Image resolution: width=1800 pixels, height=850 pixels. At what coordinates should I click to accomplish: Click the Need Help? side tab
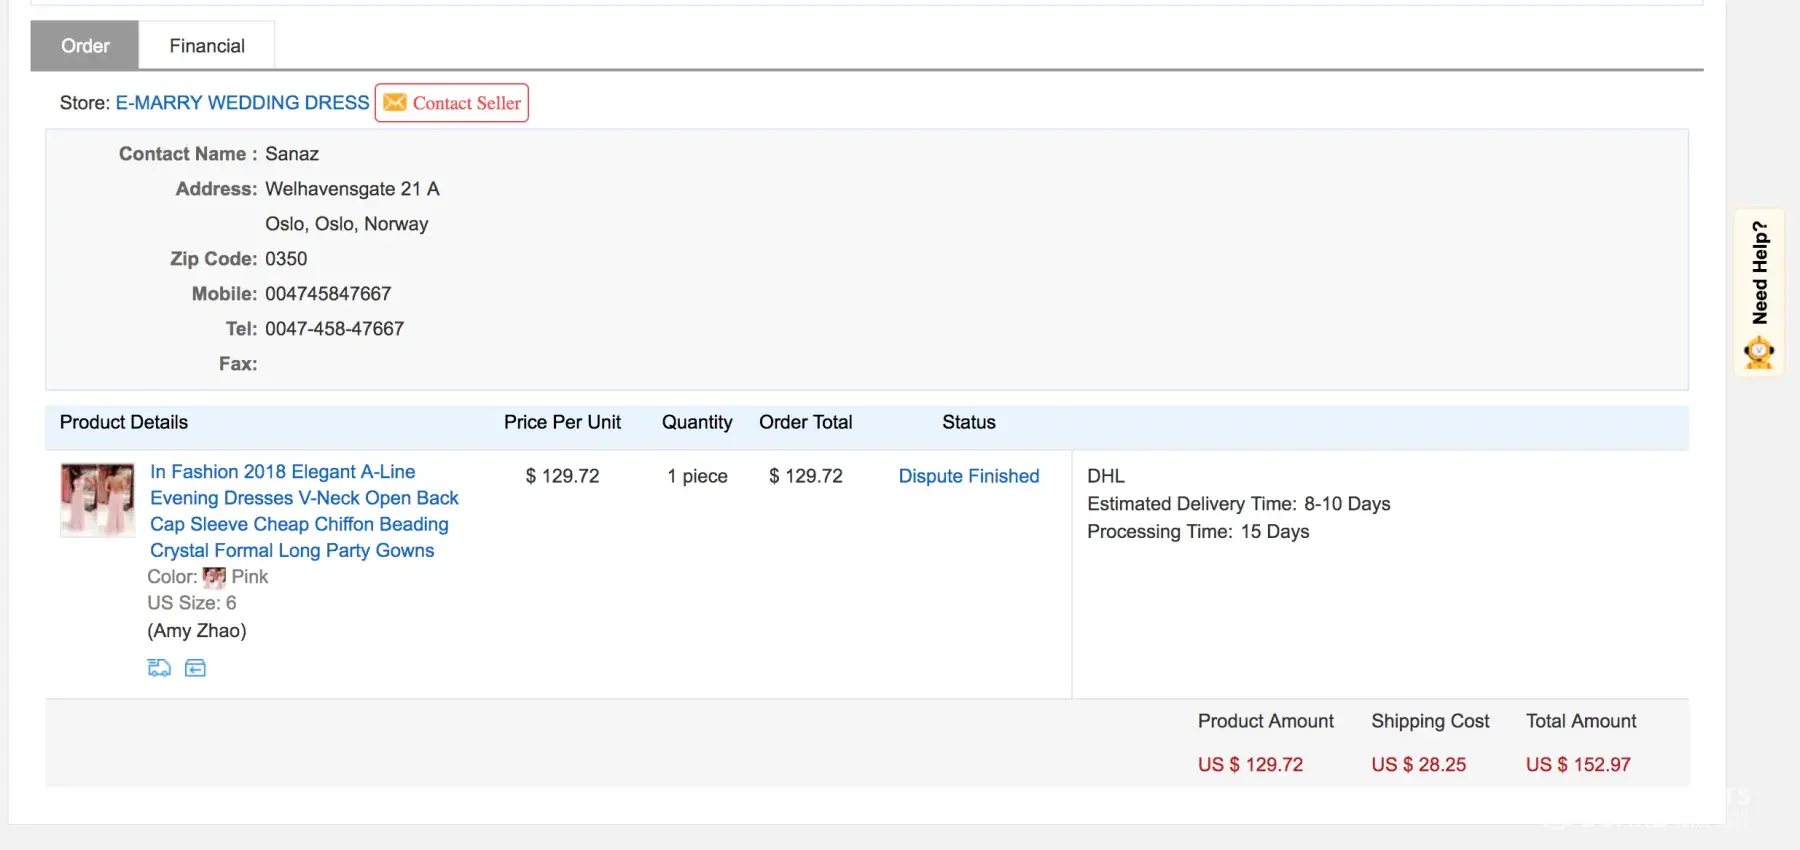[x=1760, y=273]
